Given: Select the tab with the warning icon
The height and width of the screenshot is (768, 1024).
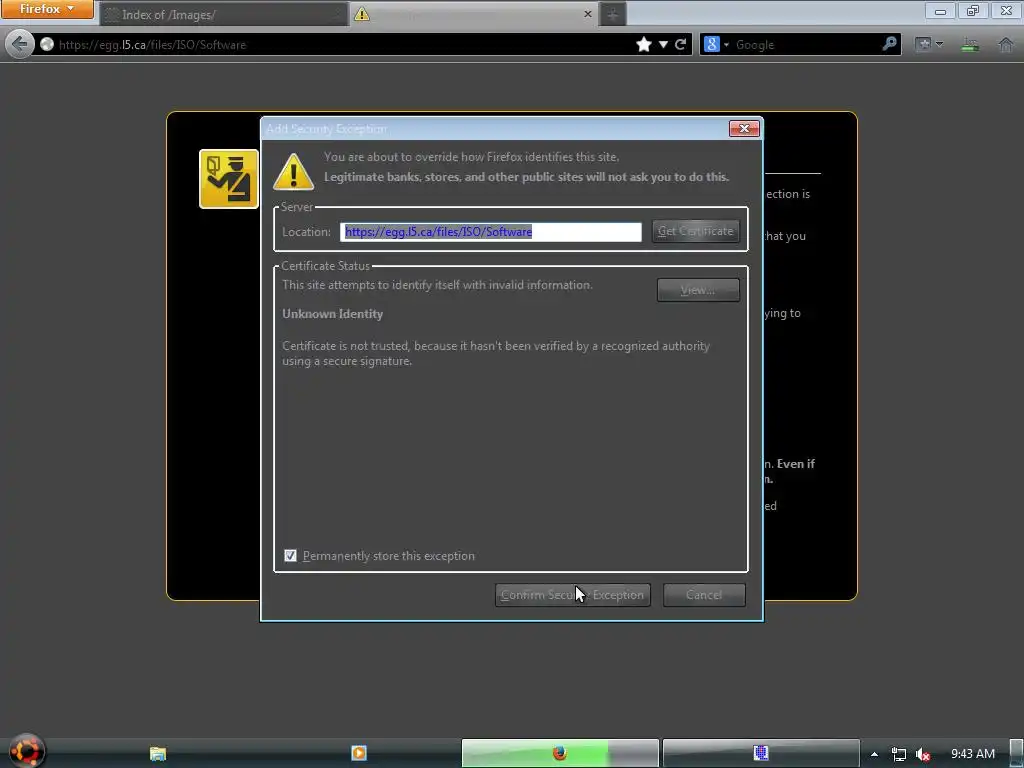Looking at the screenshot, I should [472, 14].
